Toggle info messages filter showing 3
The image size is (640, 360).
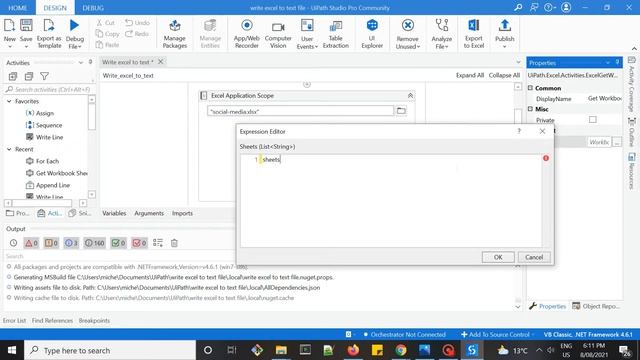(x=71, y=243)
